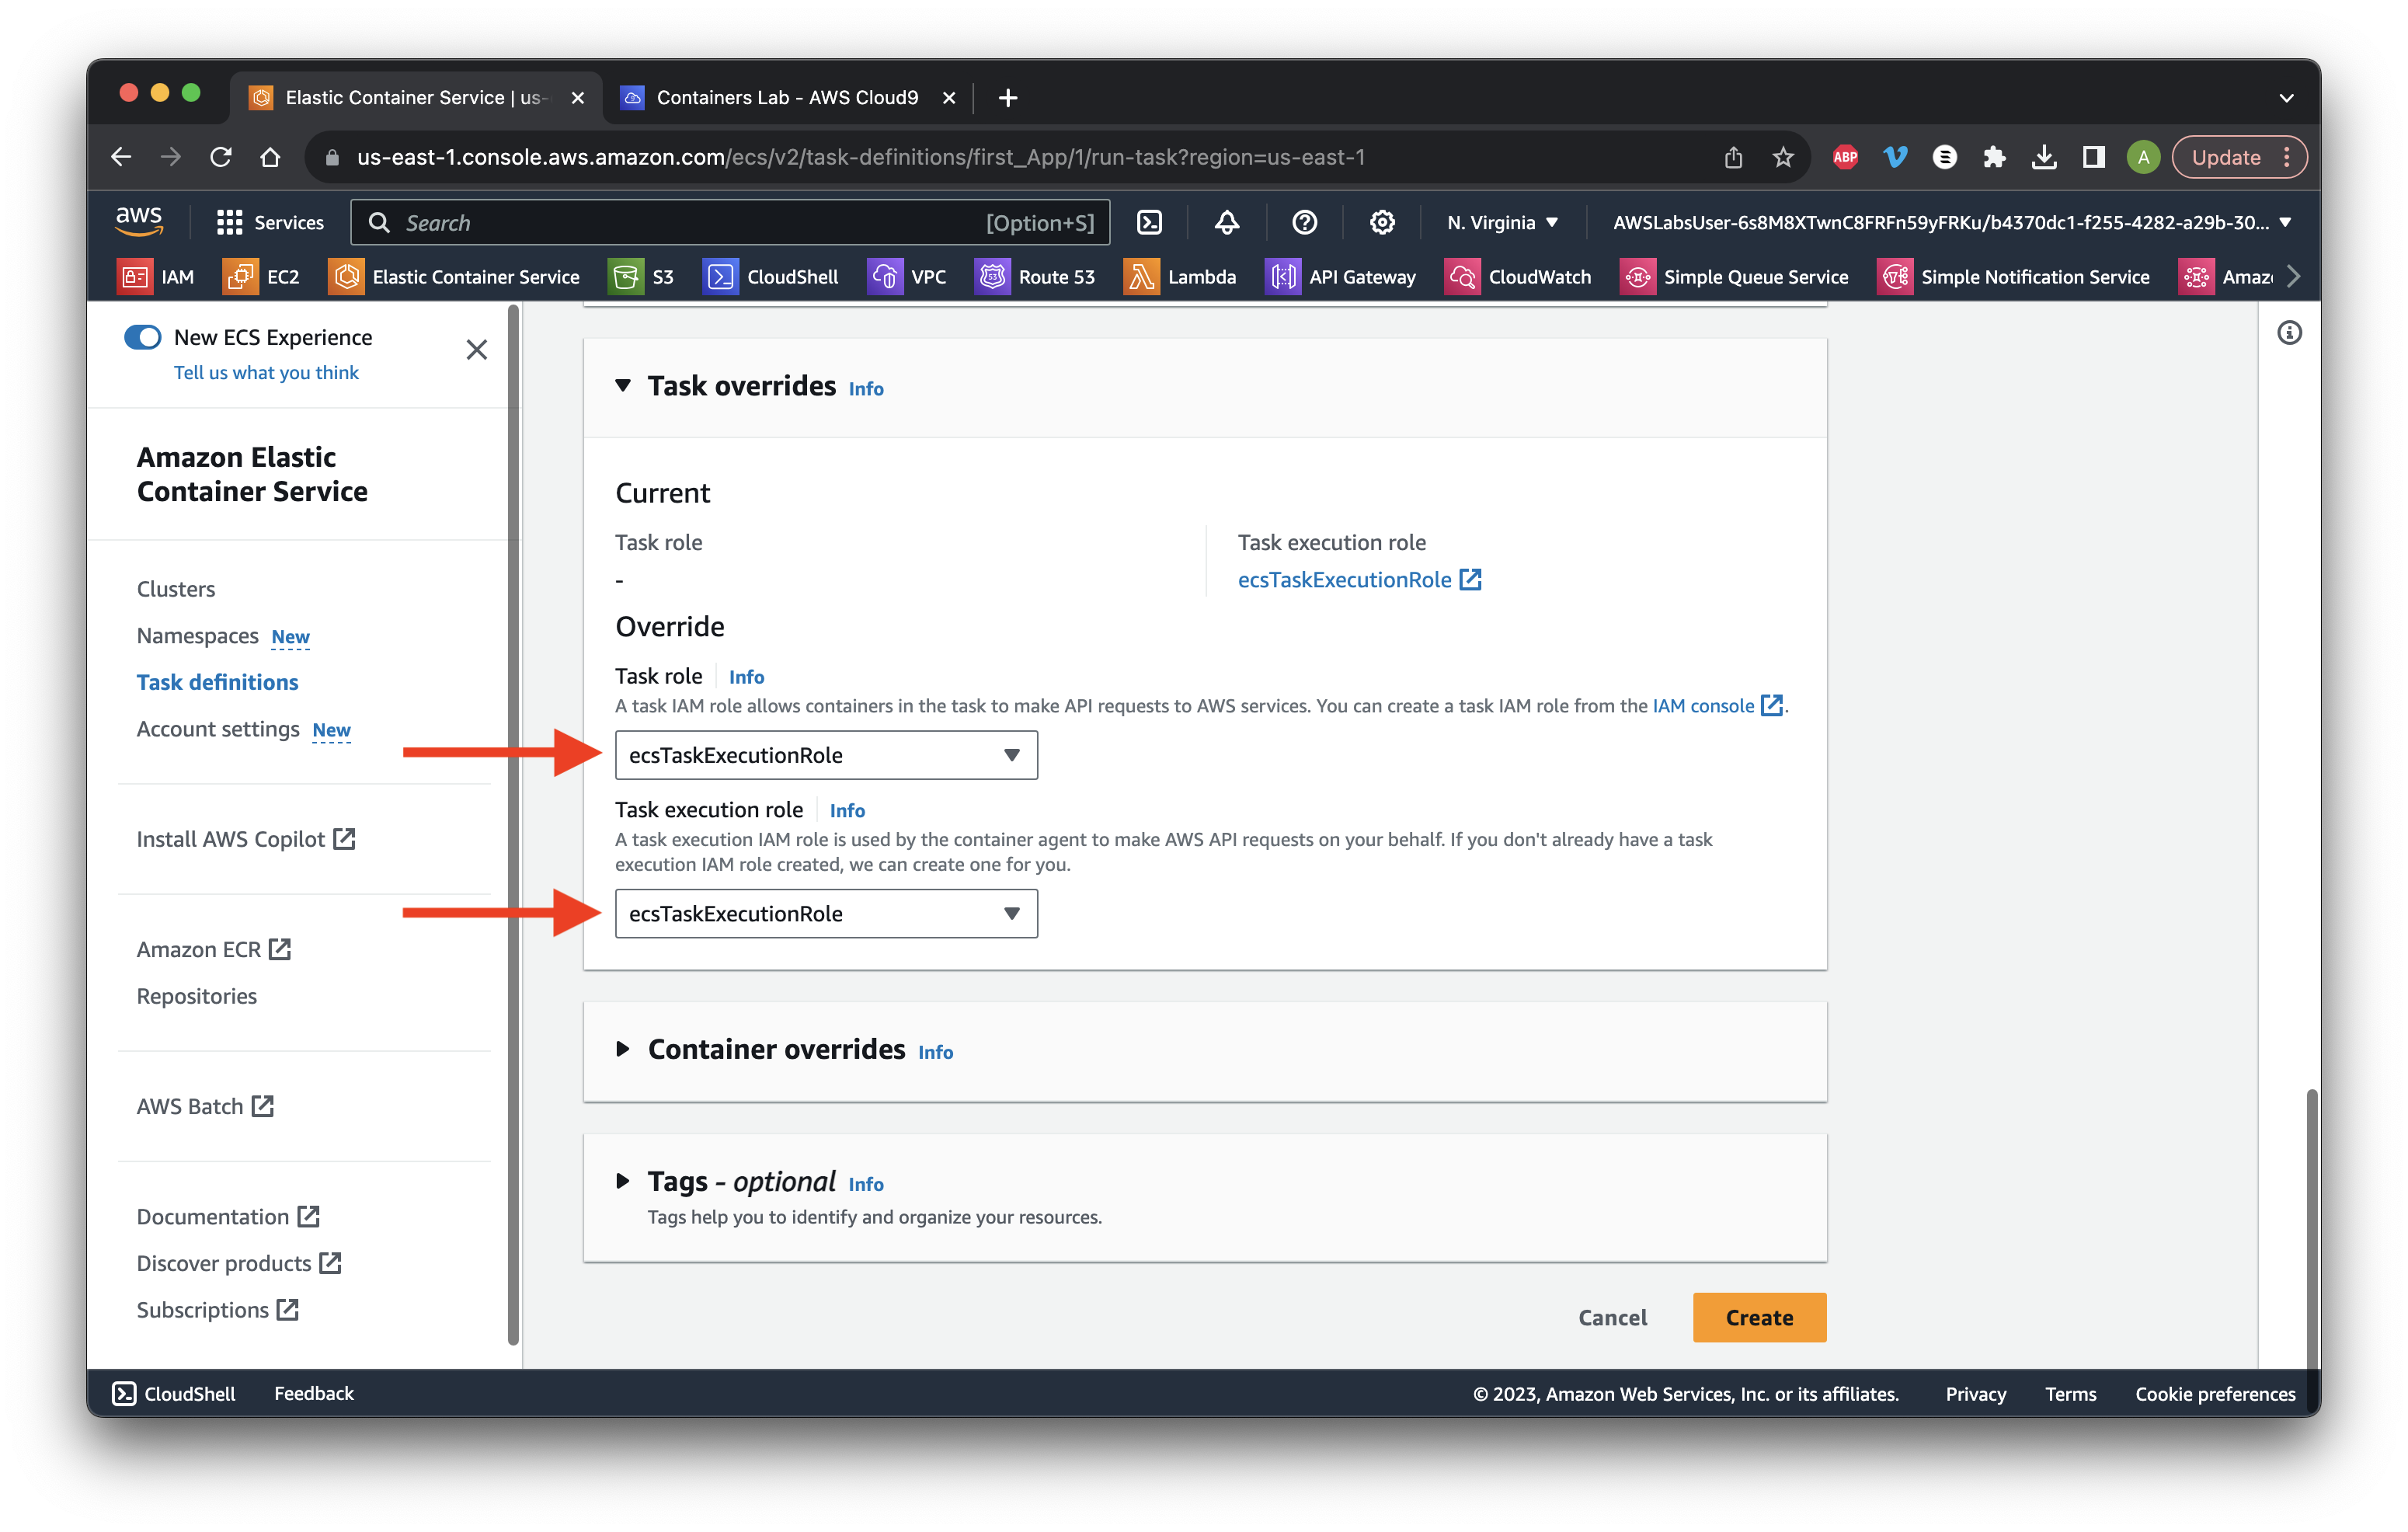2408x1532 pixels.
Task: Open the VPC shortcut in favorites bar
Action: [x=907, y=277]
